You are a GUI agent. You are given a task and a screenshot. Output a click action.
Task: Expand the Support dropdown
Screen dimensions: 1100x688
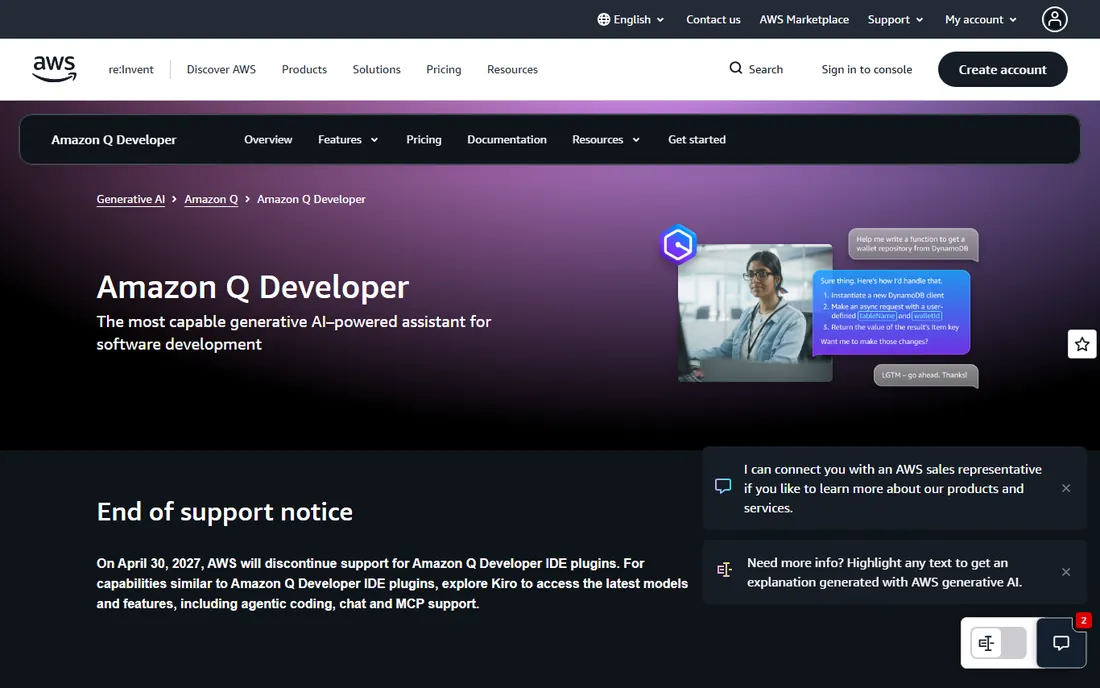895,20
